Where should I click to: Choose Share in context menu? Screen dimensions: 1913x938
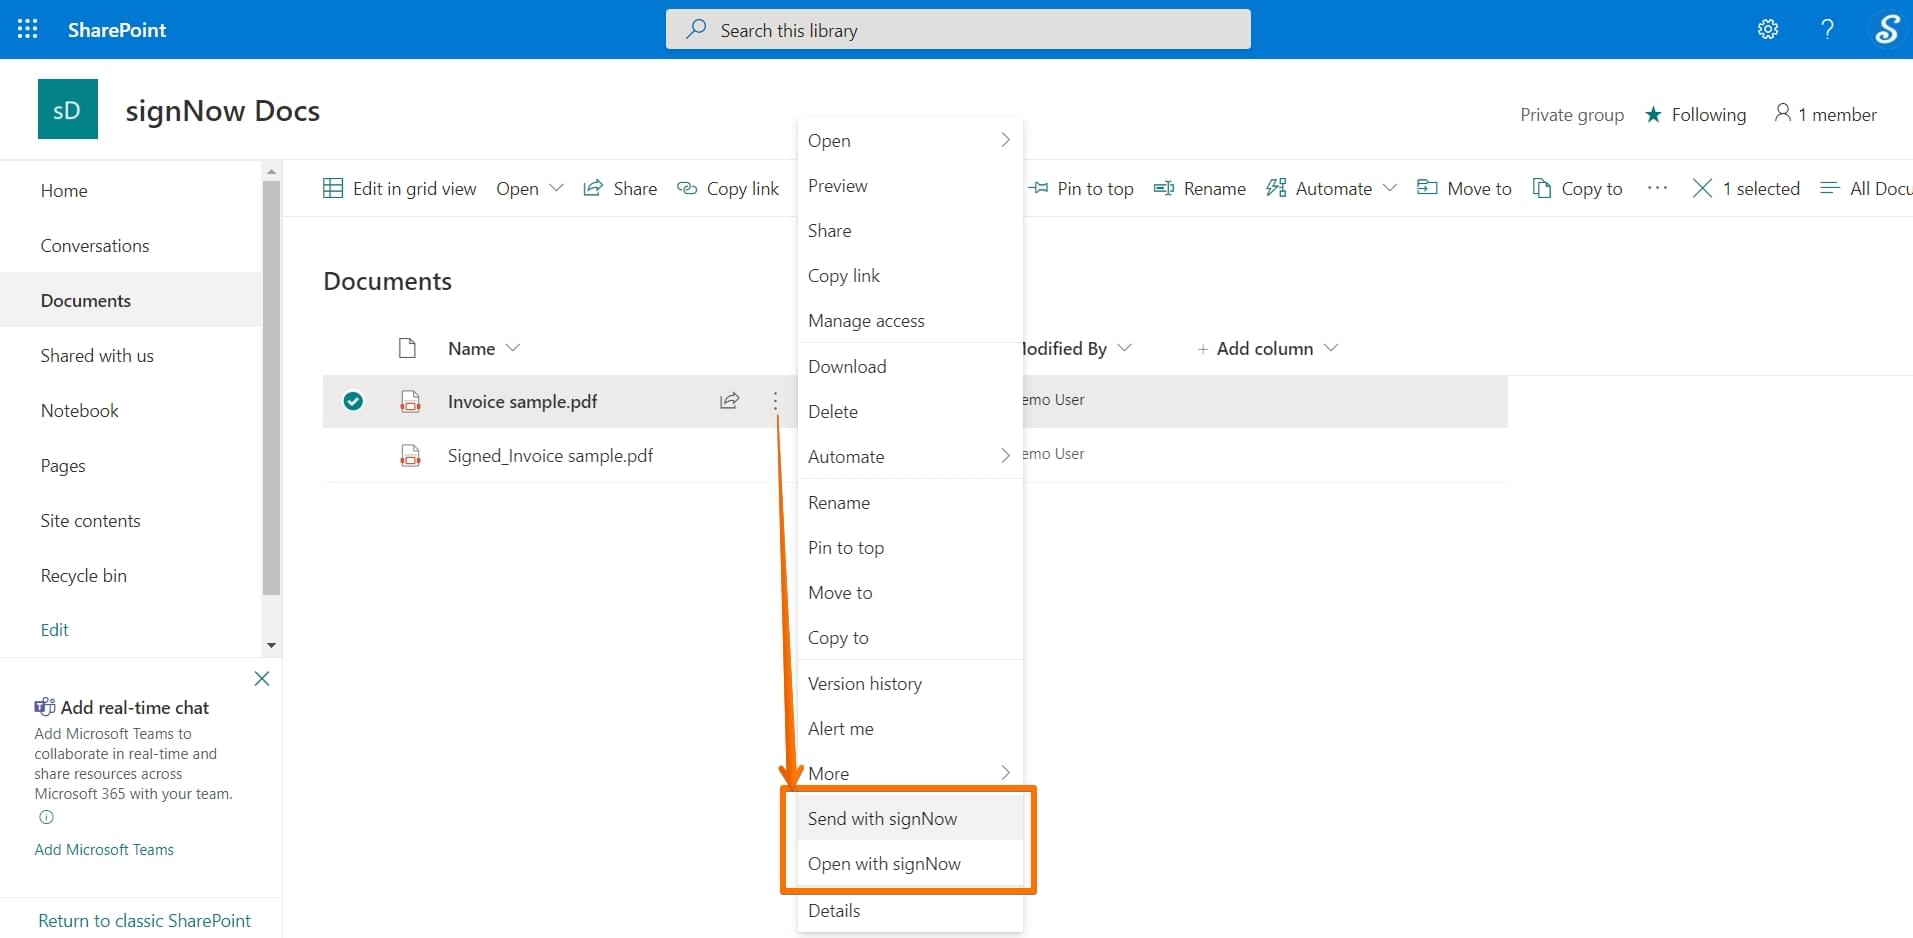(910, 230)
